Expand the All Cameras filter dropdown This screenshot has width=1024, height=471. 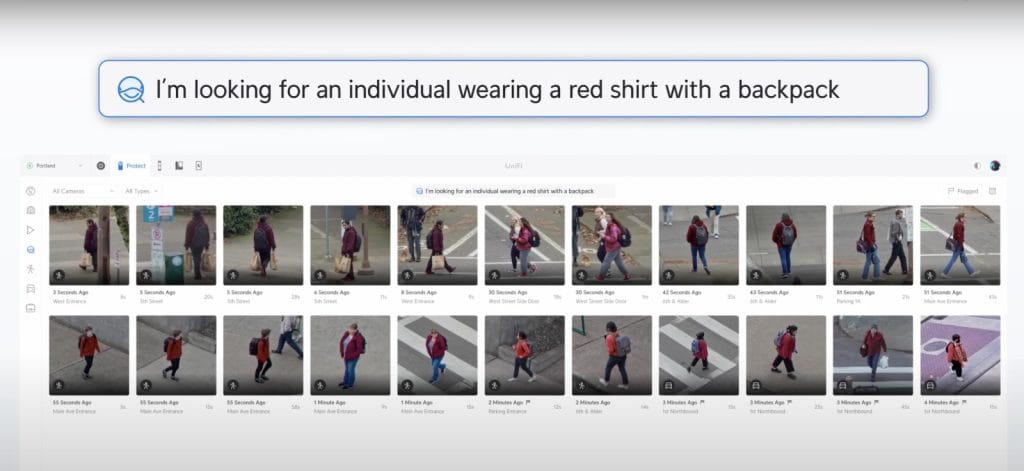pyautogui.click(x=84, y=191)
